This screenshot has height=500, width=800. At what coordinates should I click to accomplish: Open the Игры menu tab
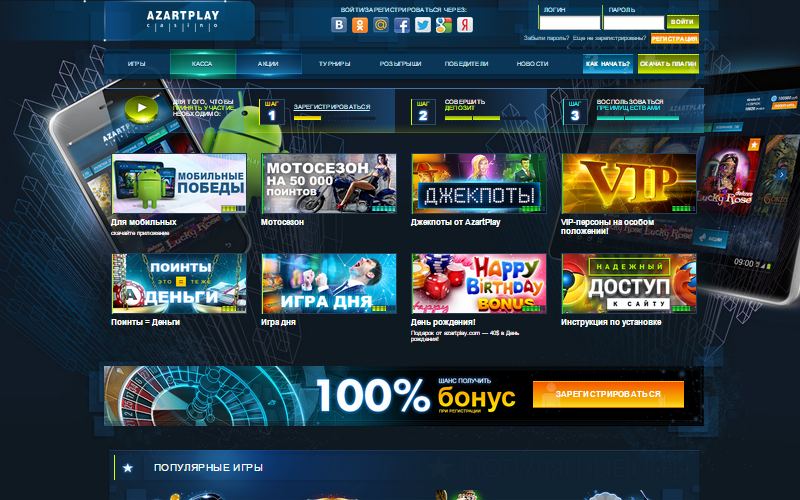pos(136,64)
